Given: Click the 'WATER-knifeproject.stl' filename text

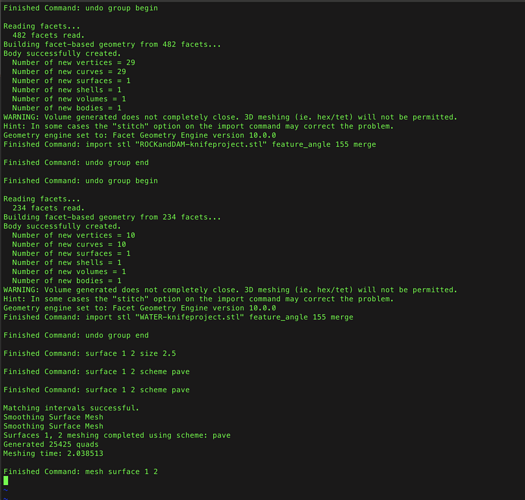Looking at the screenshot, I should point(192,317).
